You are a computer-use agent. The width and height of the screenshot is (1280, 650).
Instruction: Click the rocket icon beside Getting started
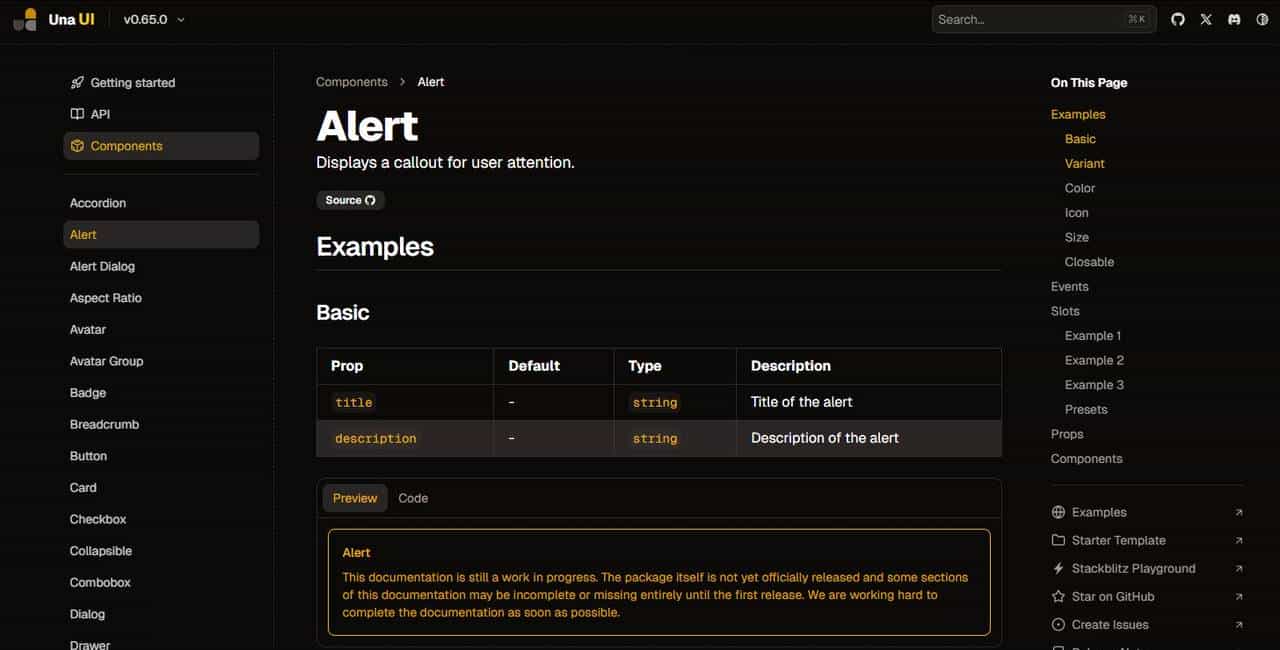[77, 83]
